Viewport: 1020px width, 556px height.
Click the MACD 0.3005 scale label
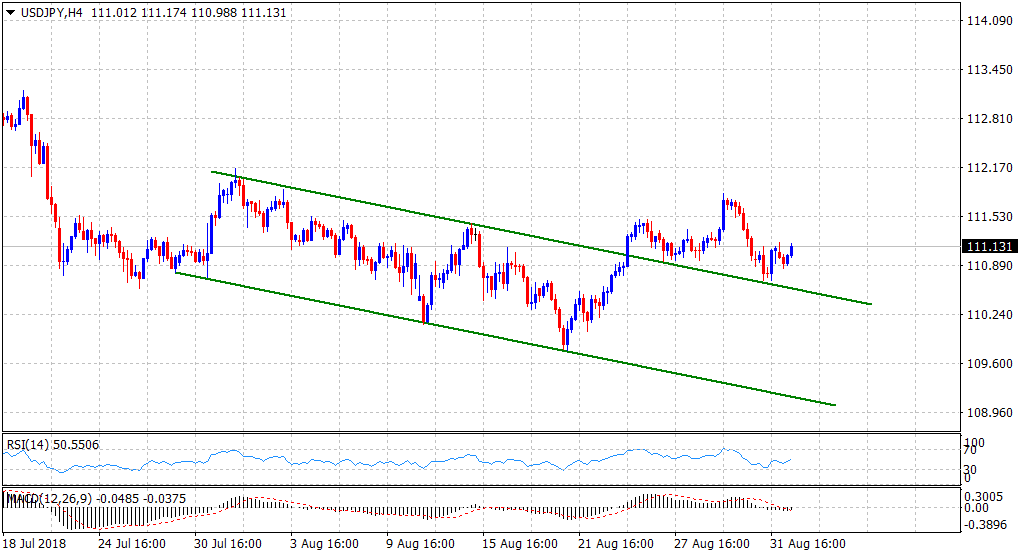(981, 495)
